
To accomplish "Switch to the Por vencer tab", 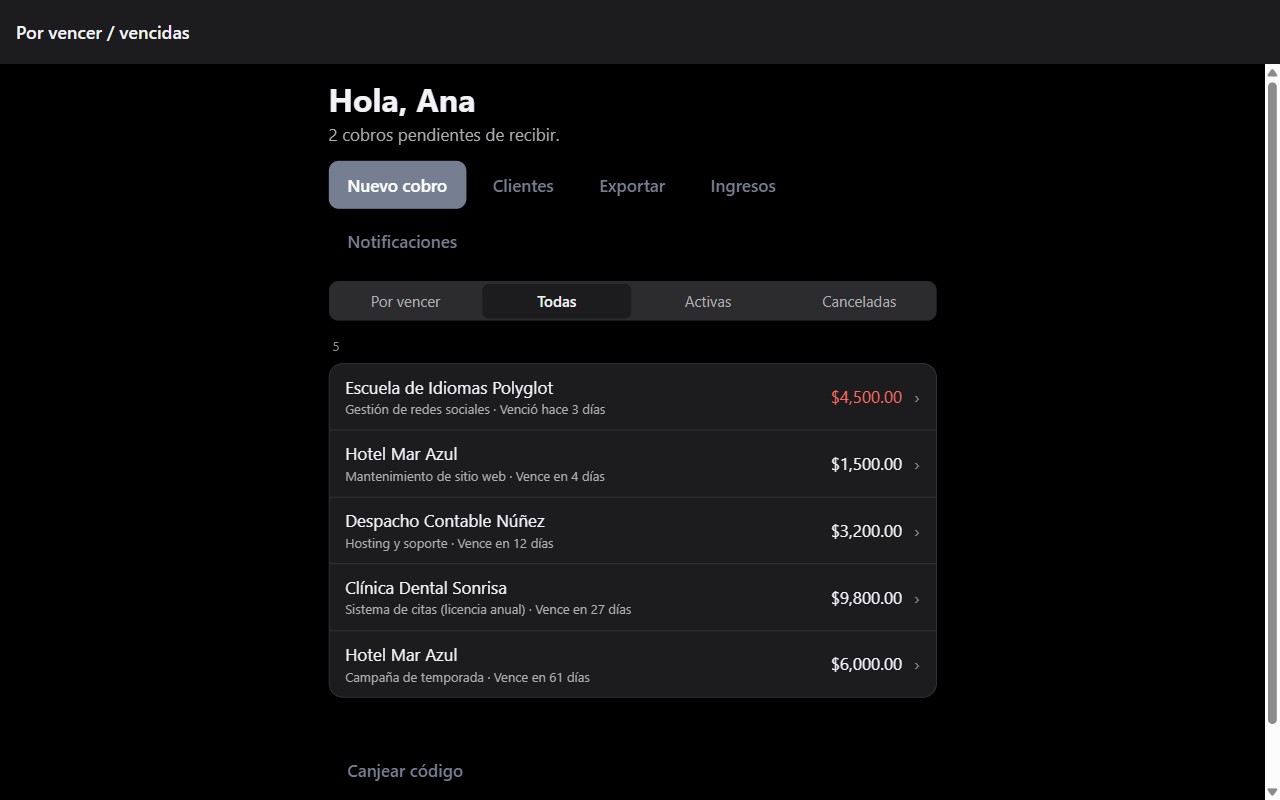I will tap(405, 301).
